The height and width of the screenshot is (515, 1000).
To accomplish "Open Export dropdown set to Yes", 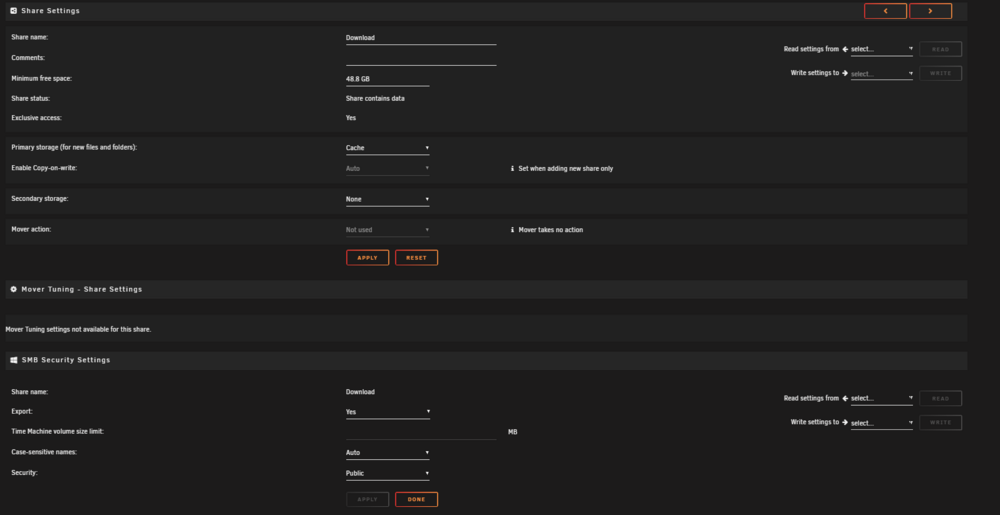I will 387,412.
